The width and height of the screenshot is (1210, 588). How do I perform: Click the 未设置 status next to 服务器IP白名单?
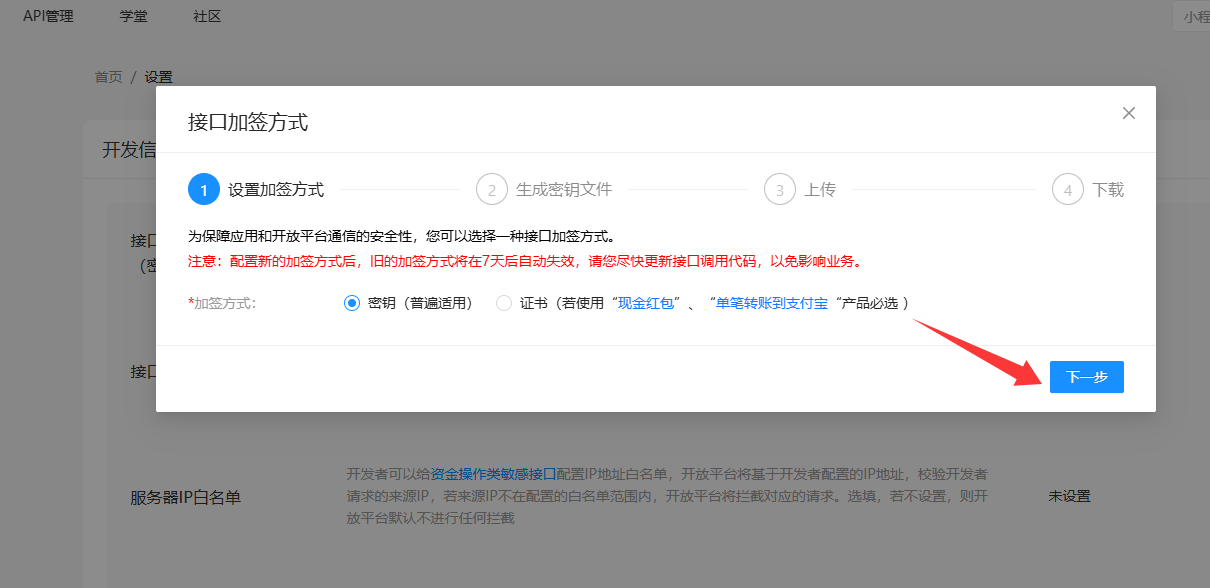(1069, 495)
